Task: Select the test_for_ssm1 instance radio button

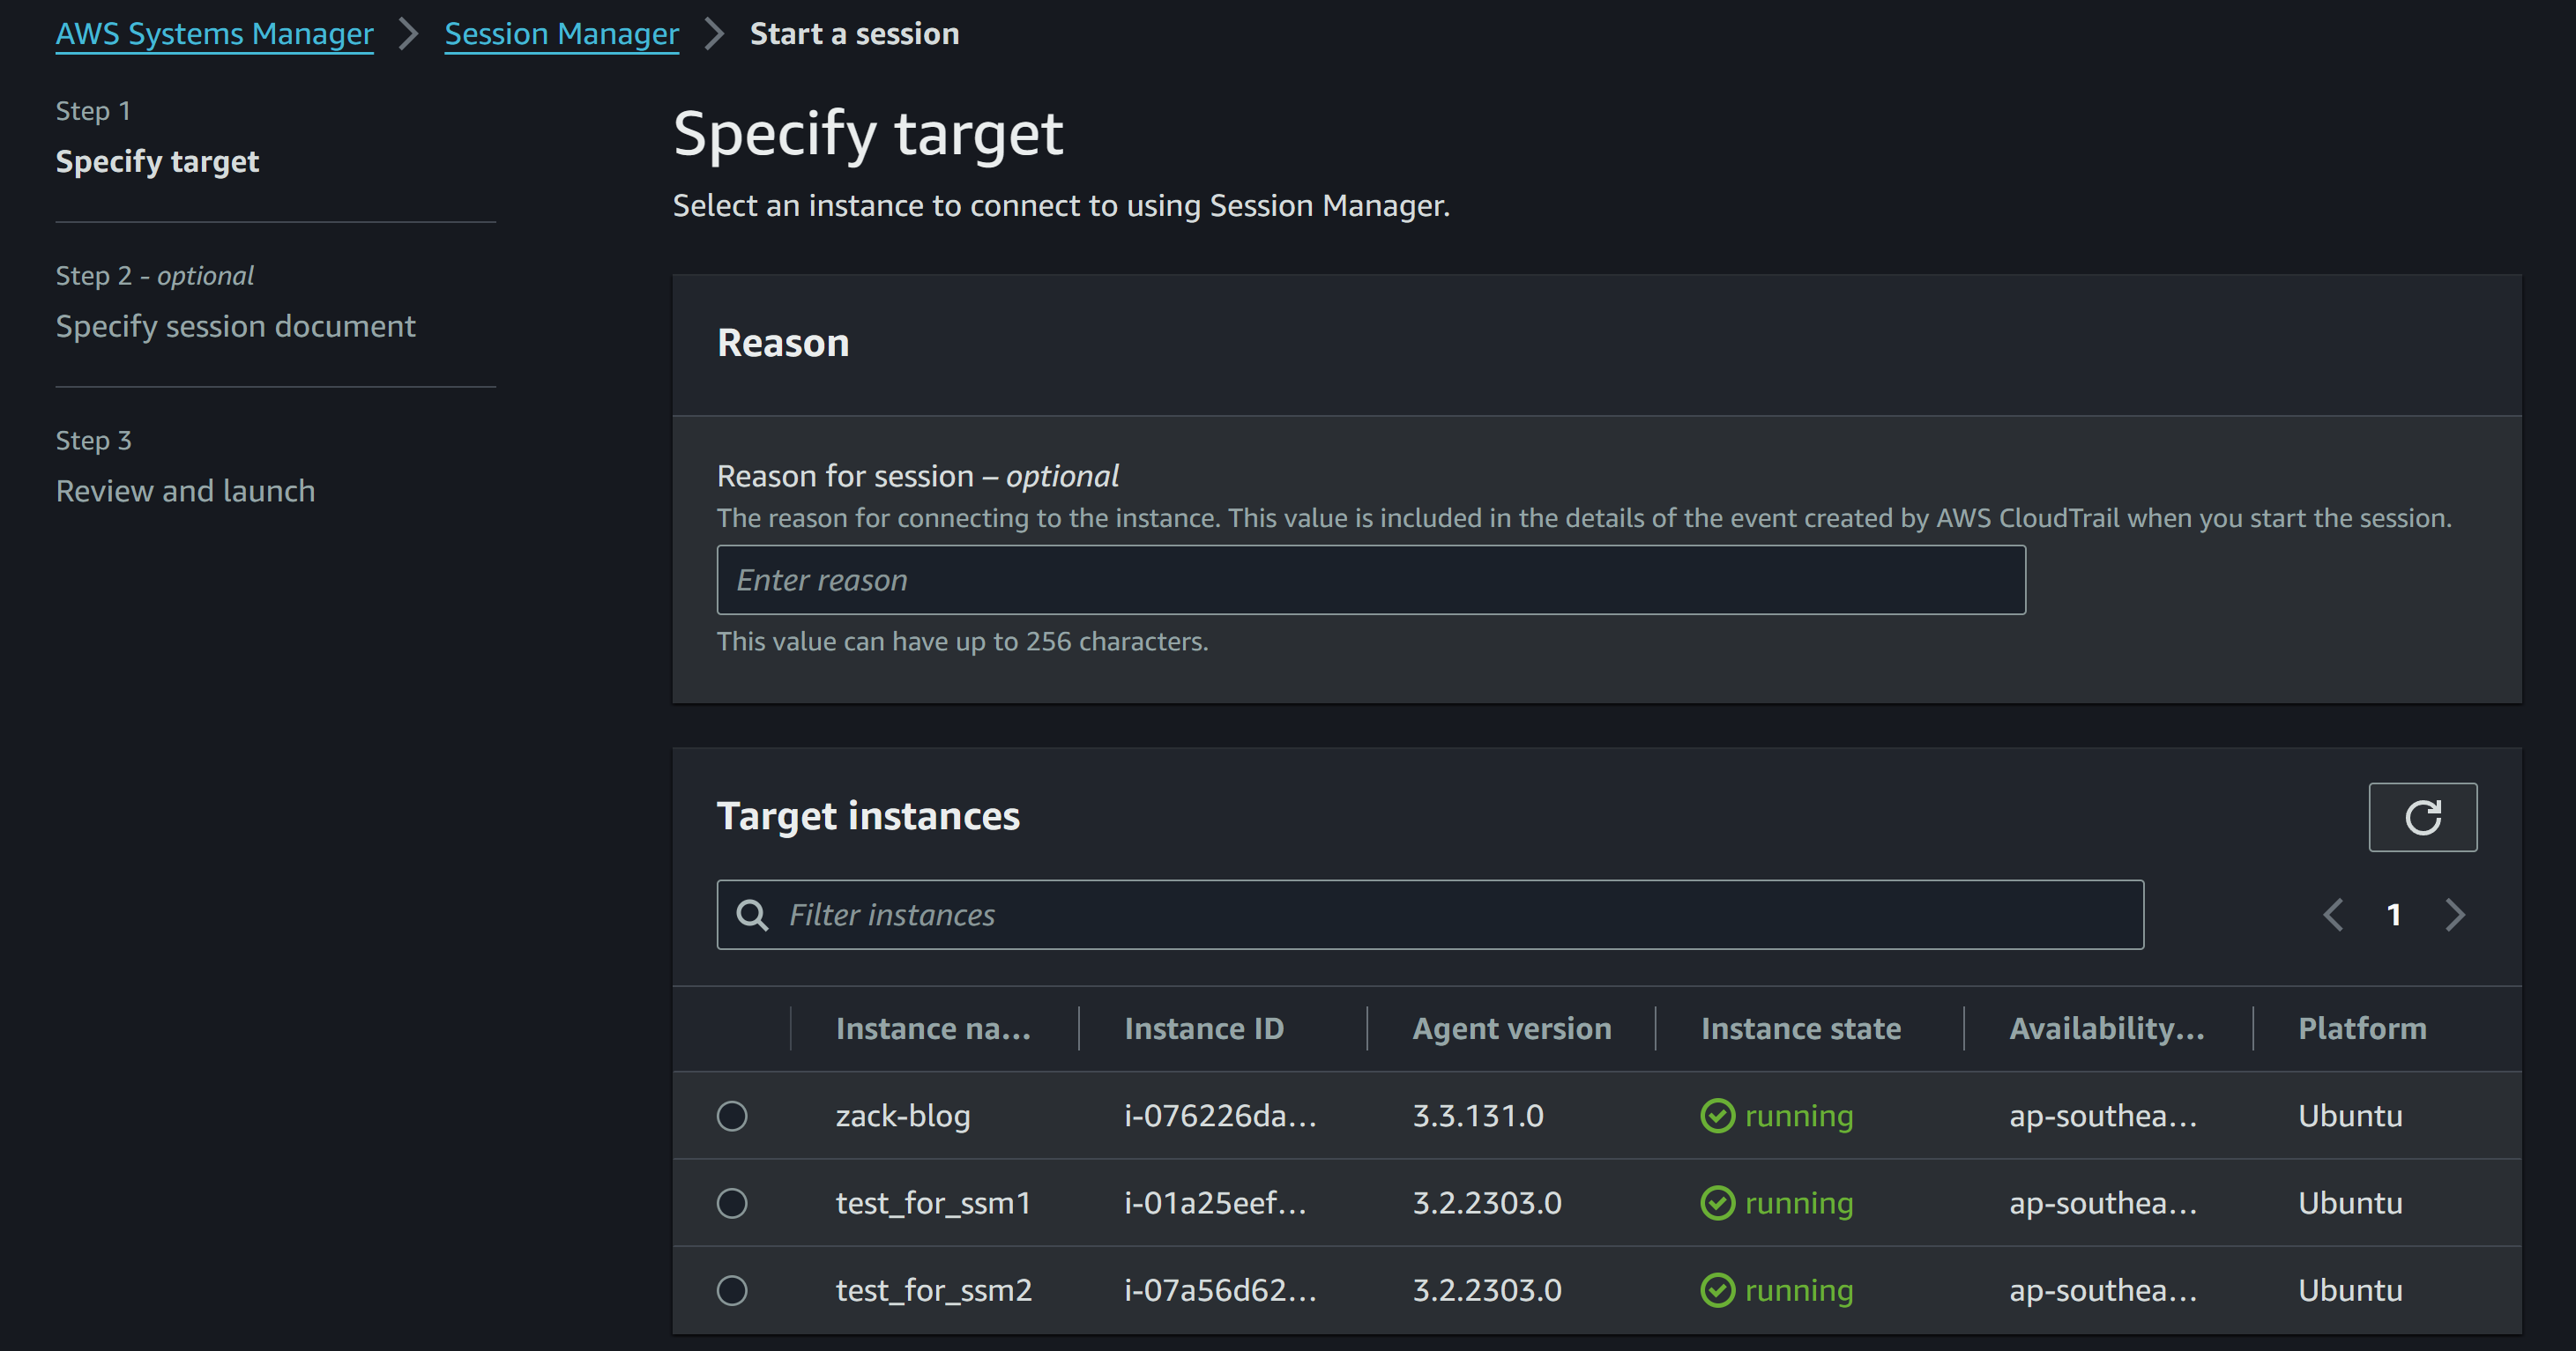Action: tap(732, 1203)
